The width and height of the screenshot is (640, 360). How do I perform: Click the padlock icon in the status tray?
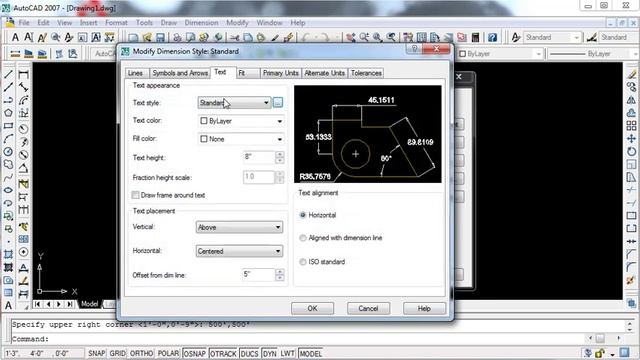click(x=600, y=353)
